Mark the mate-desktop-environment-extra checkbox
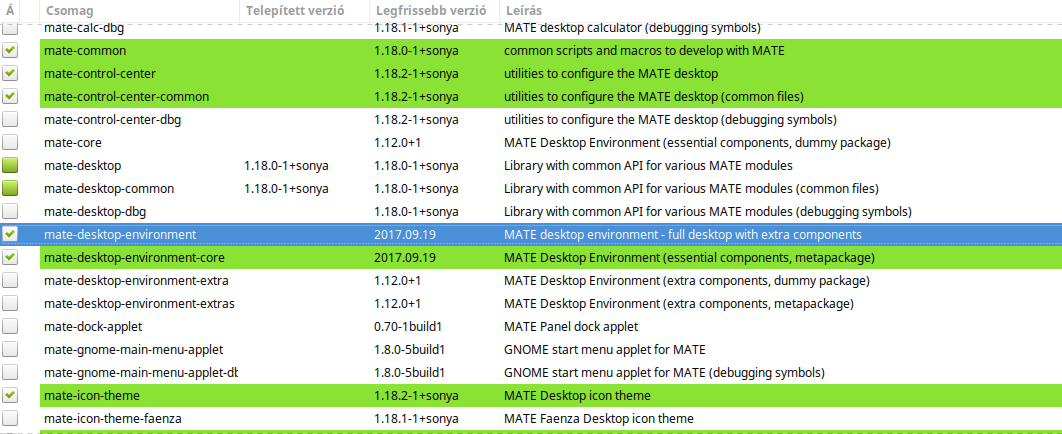 [10, 280]
